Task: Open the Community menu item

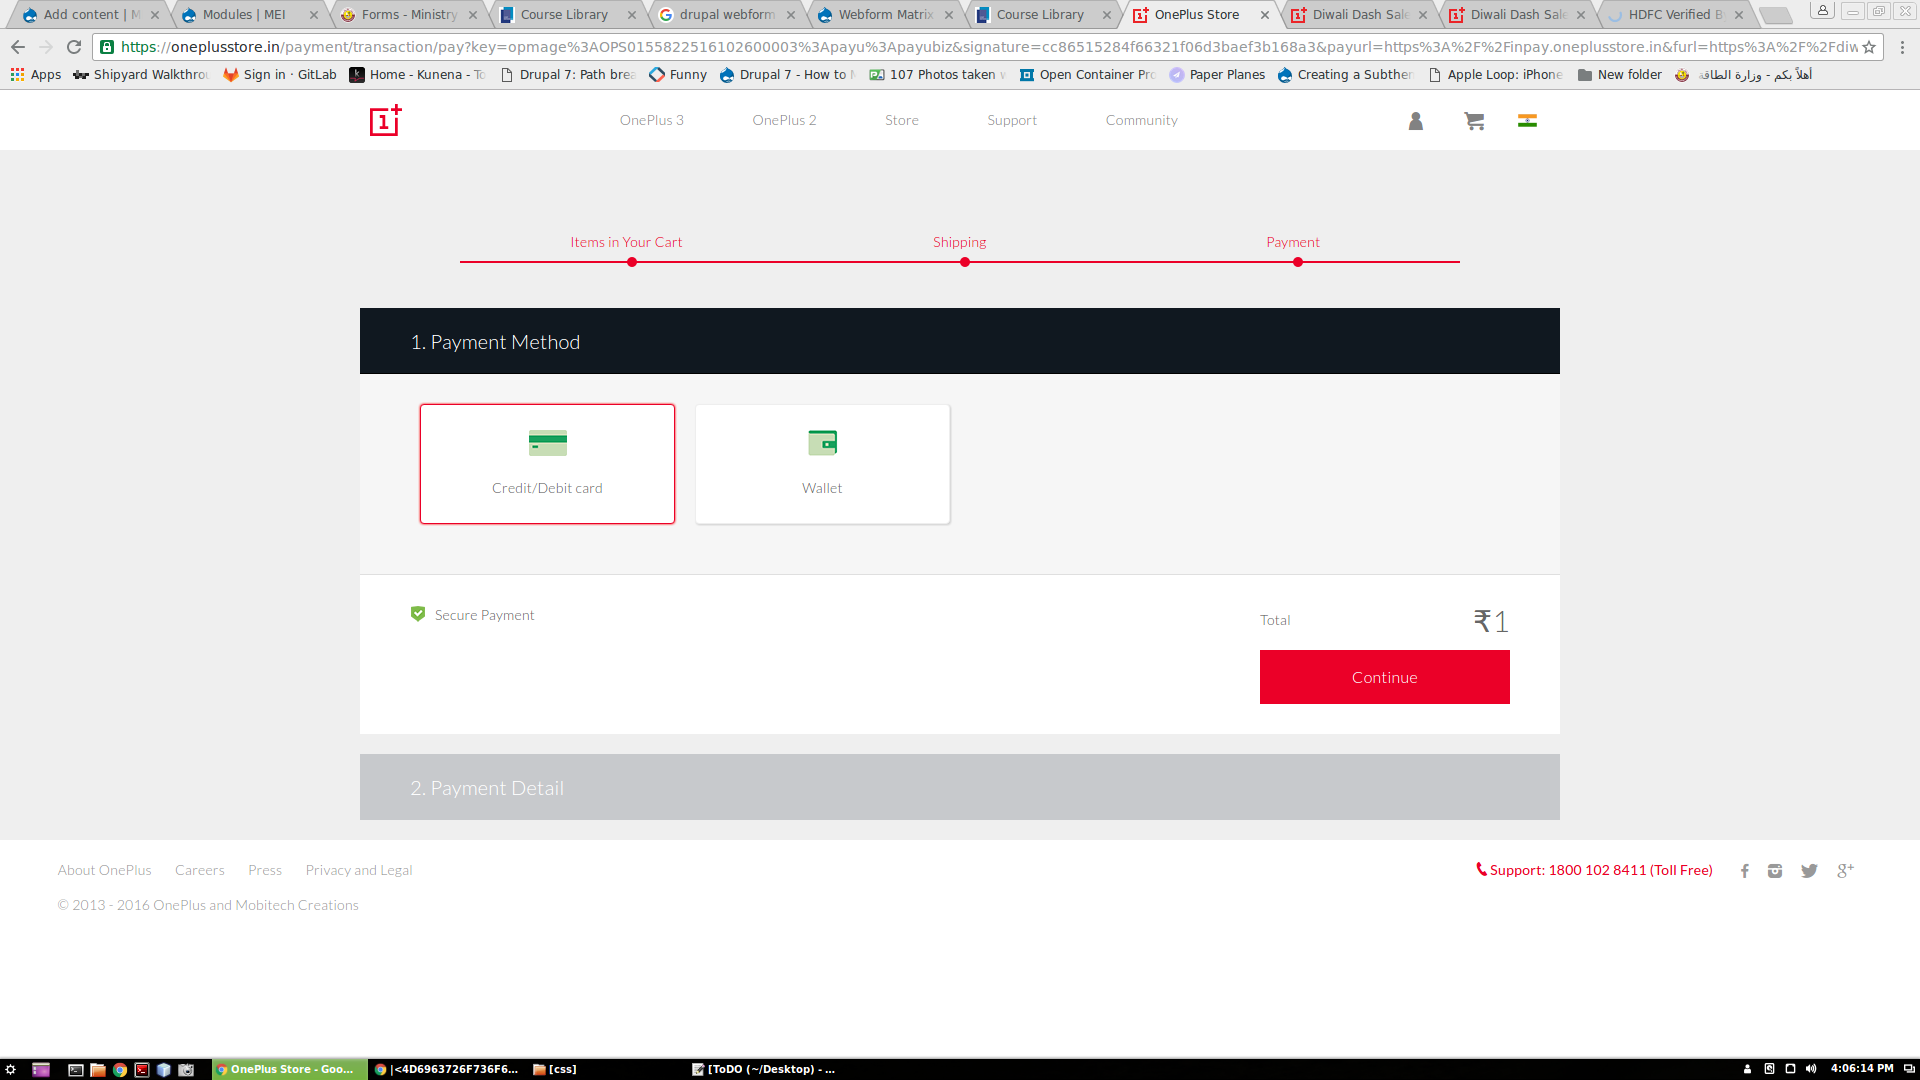Action: tap(1141, 120)
